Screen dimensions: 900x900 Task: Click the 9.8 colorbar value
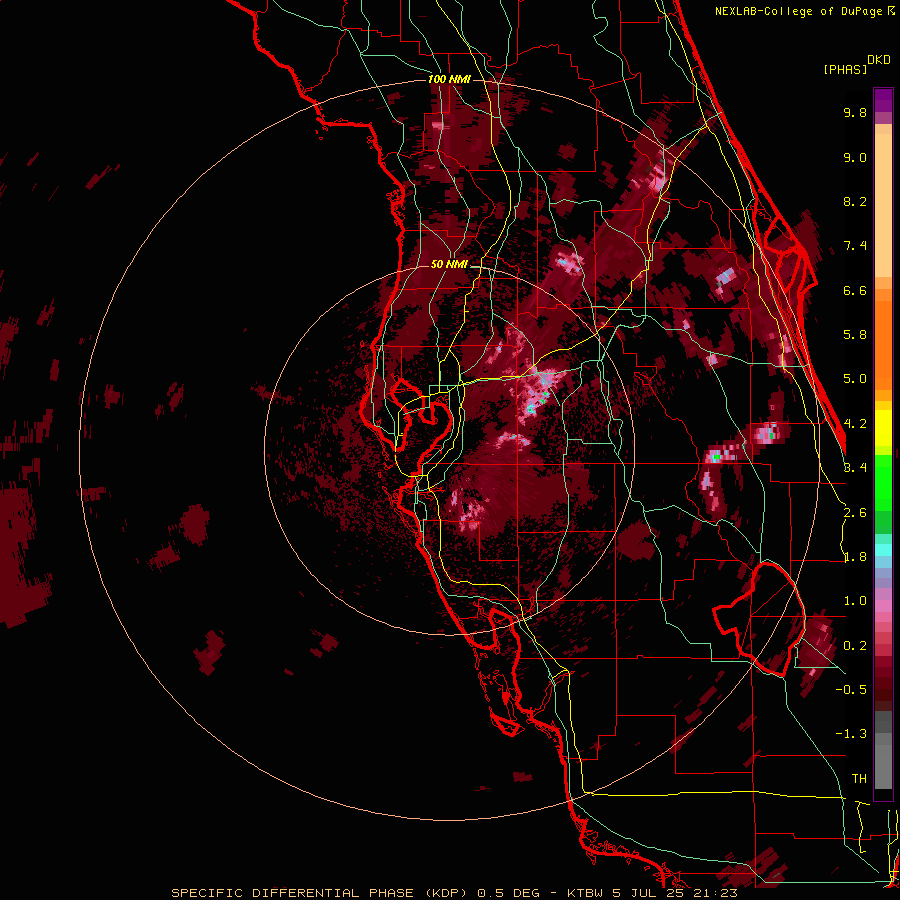click(855, 112)
